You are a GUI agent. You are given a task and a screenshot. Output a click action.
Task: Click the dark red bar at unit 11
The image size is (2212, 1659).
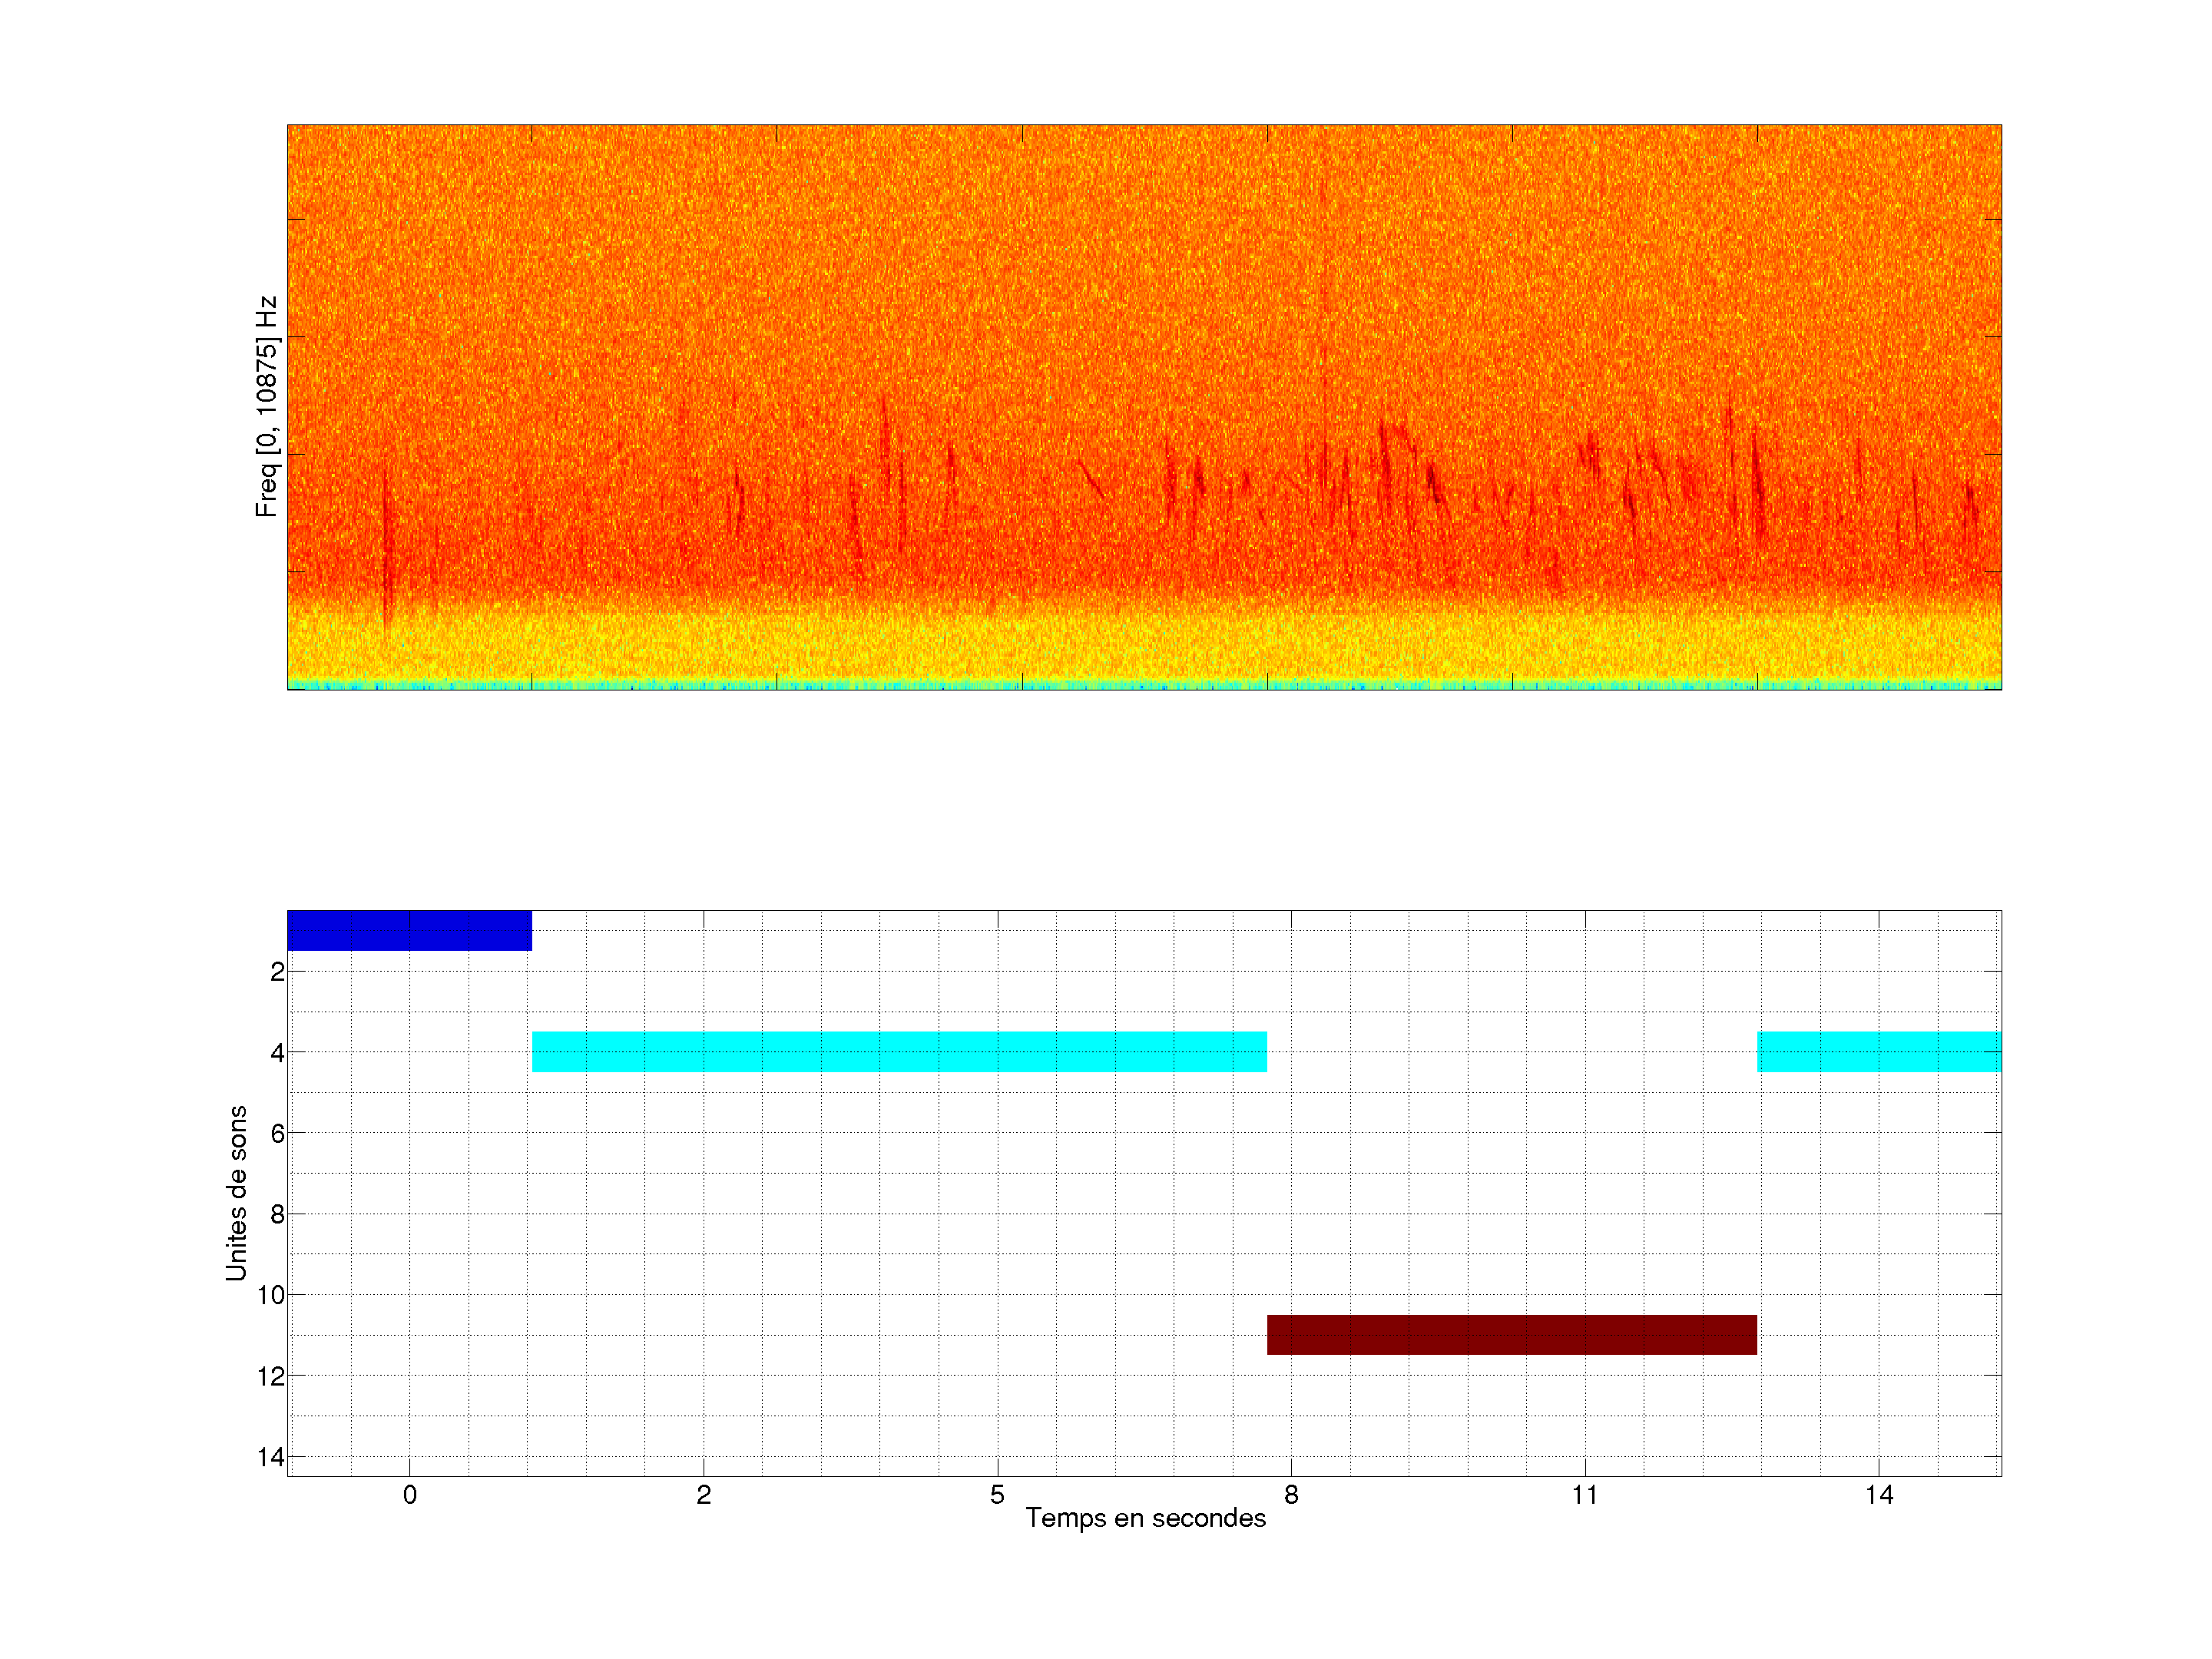click(x=1511, y=1335)
